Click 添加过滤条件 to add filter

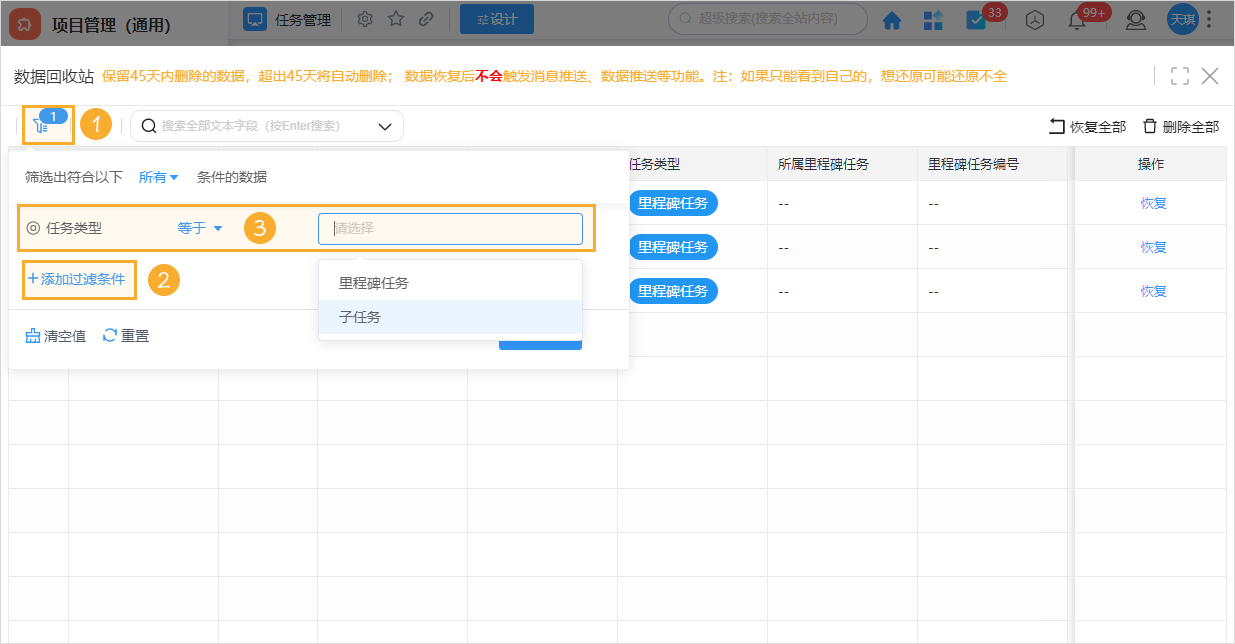click(x=77, y=279)
